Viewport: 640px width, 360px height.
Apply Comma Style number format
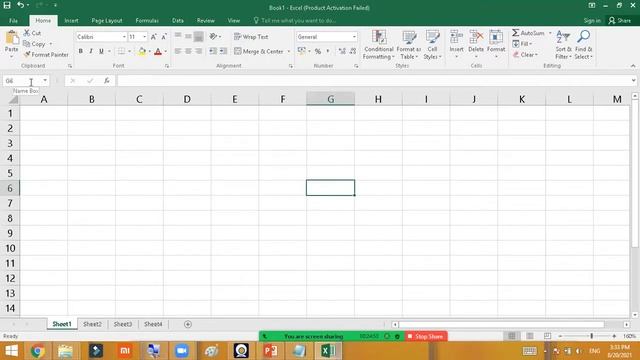[x=328, y=51]
